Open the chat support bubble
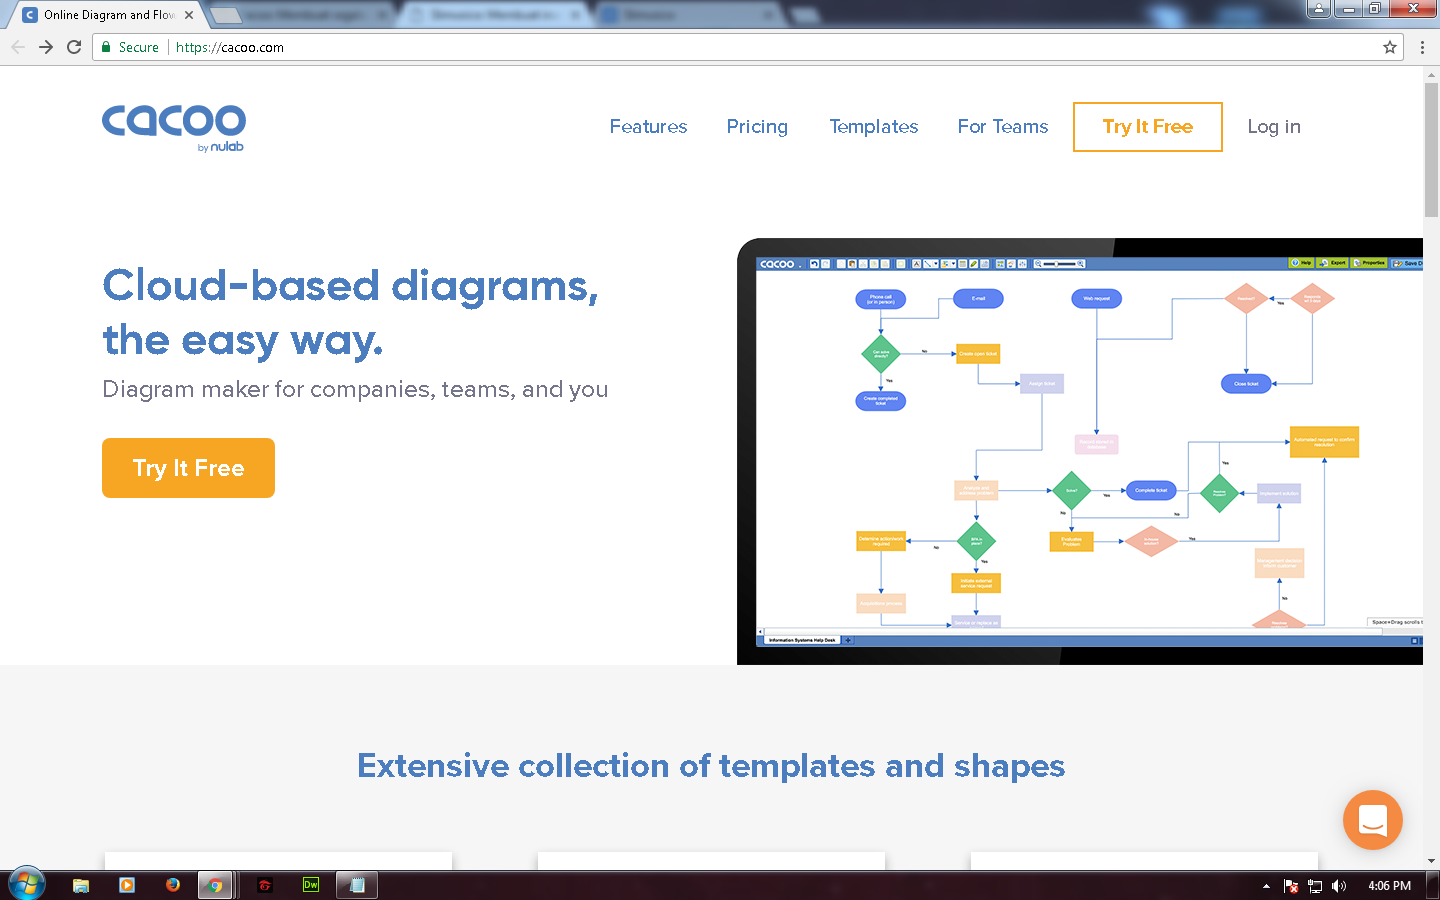This screenshot has height=900, width=1440. [x=1372, y=820]
